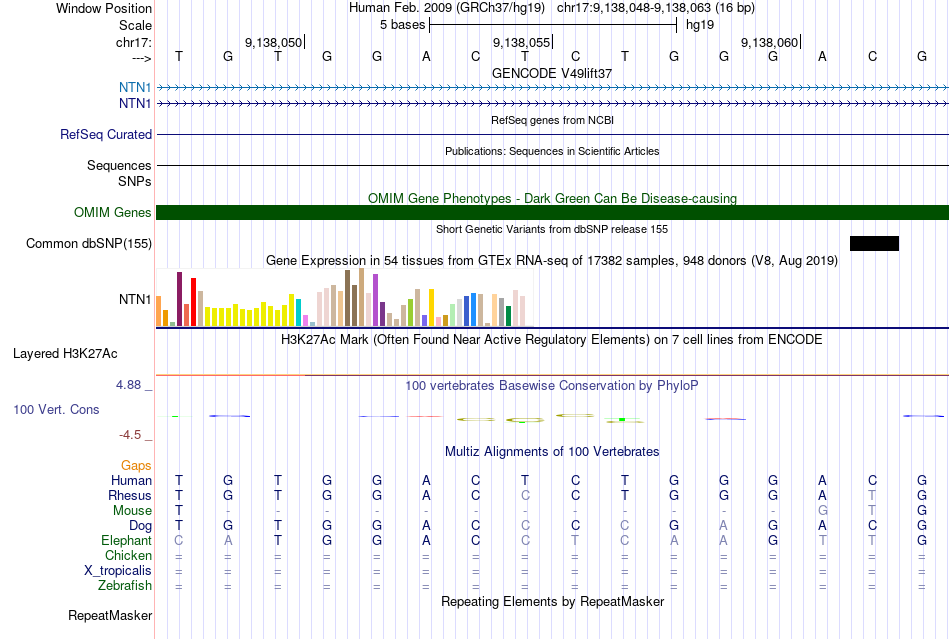Viewport: 950px width, 639px height.
Task: Open the RepeatMasker track label
Action: point(110,615)
